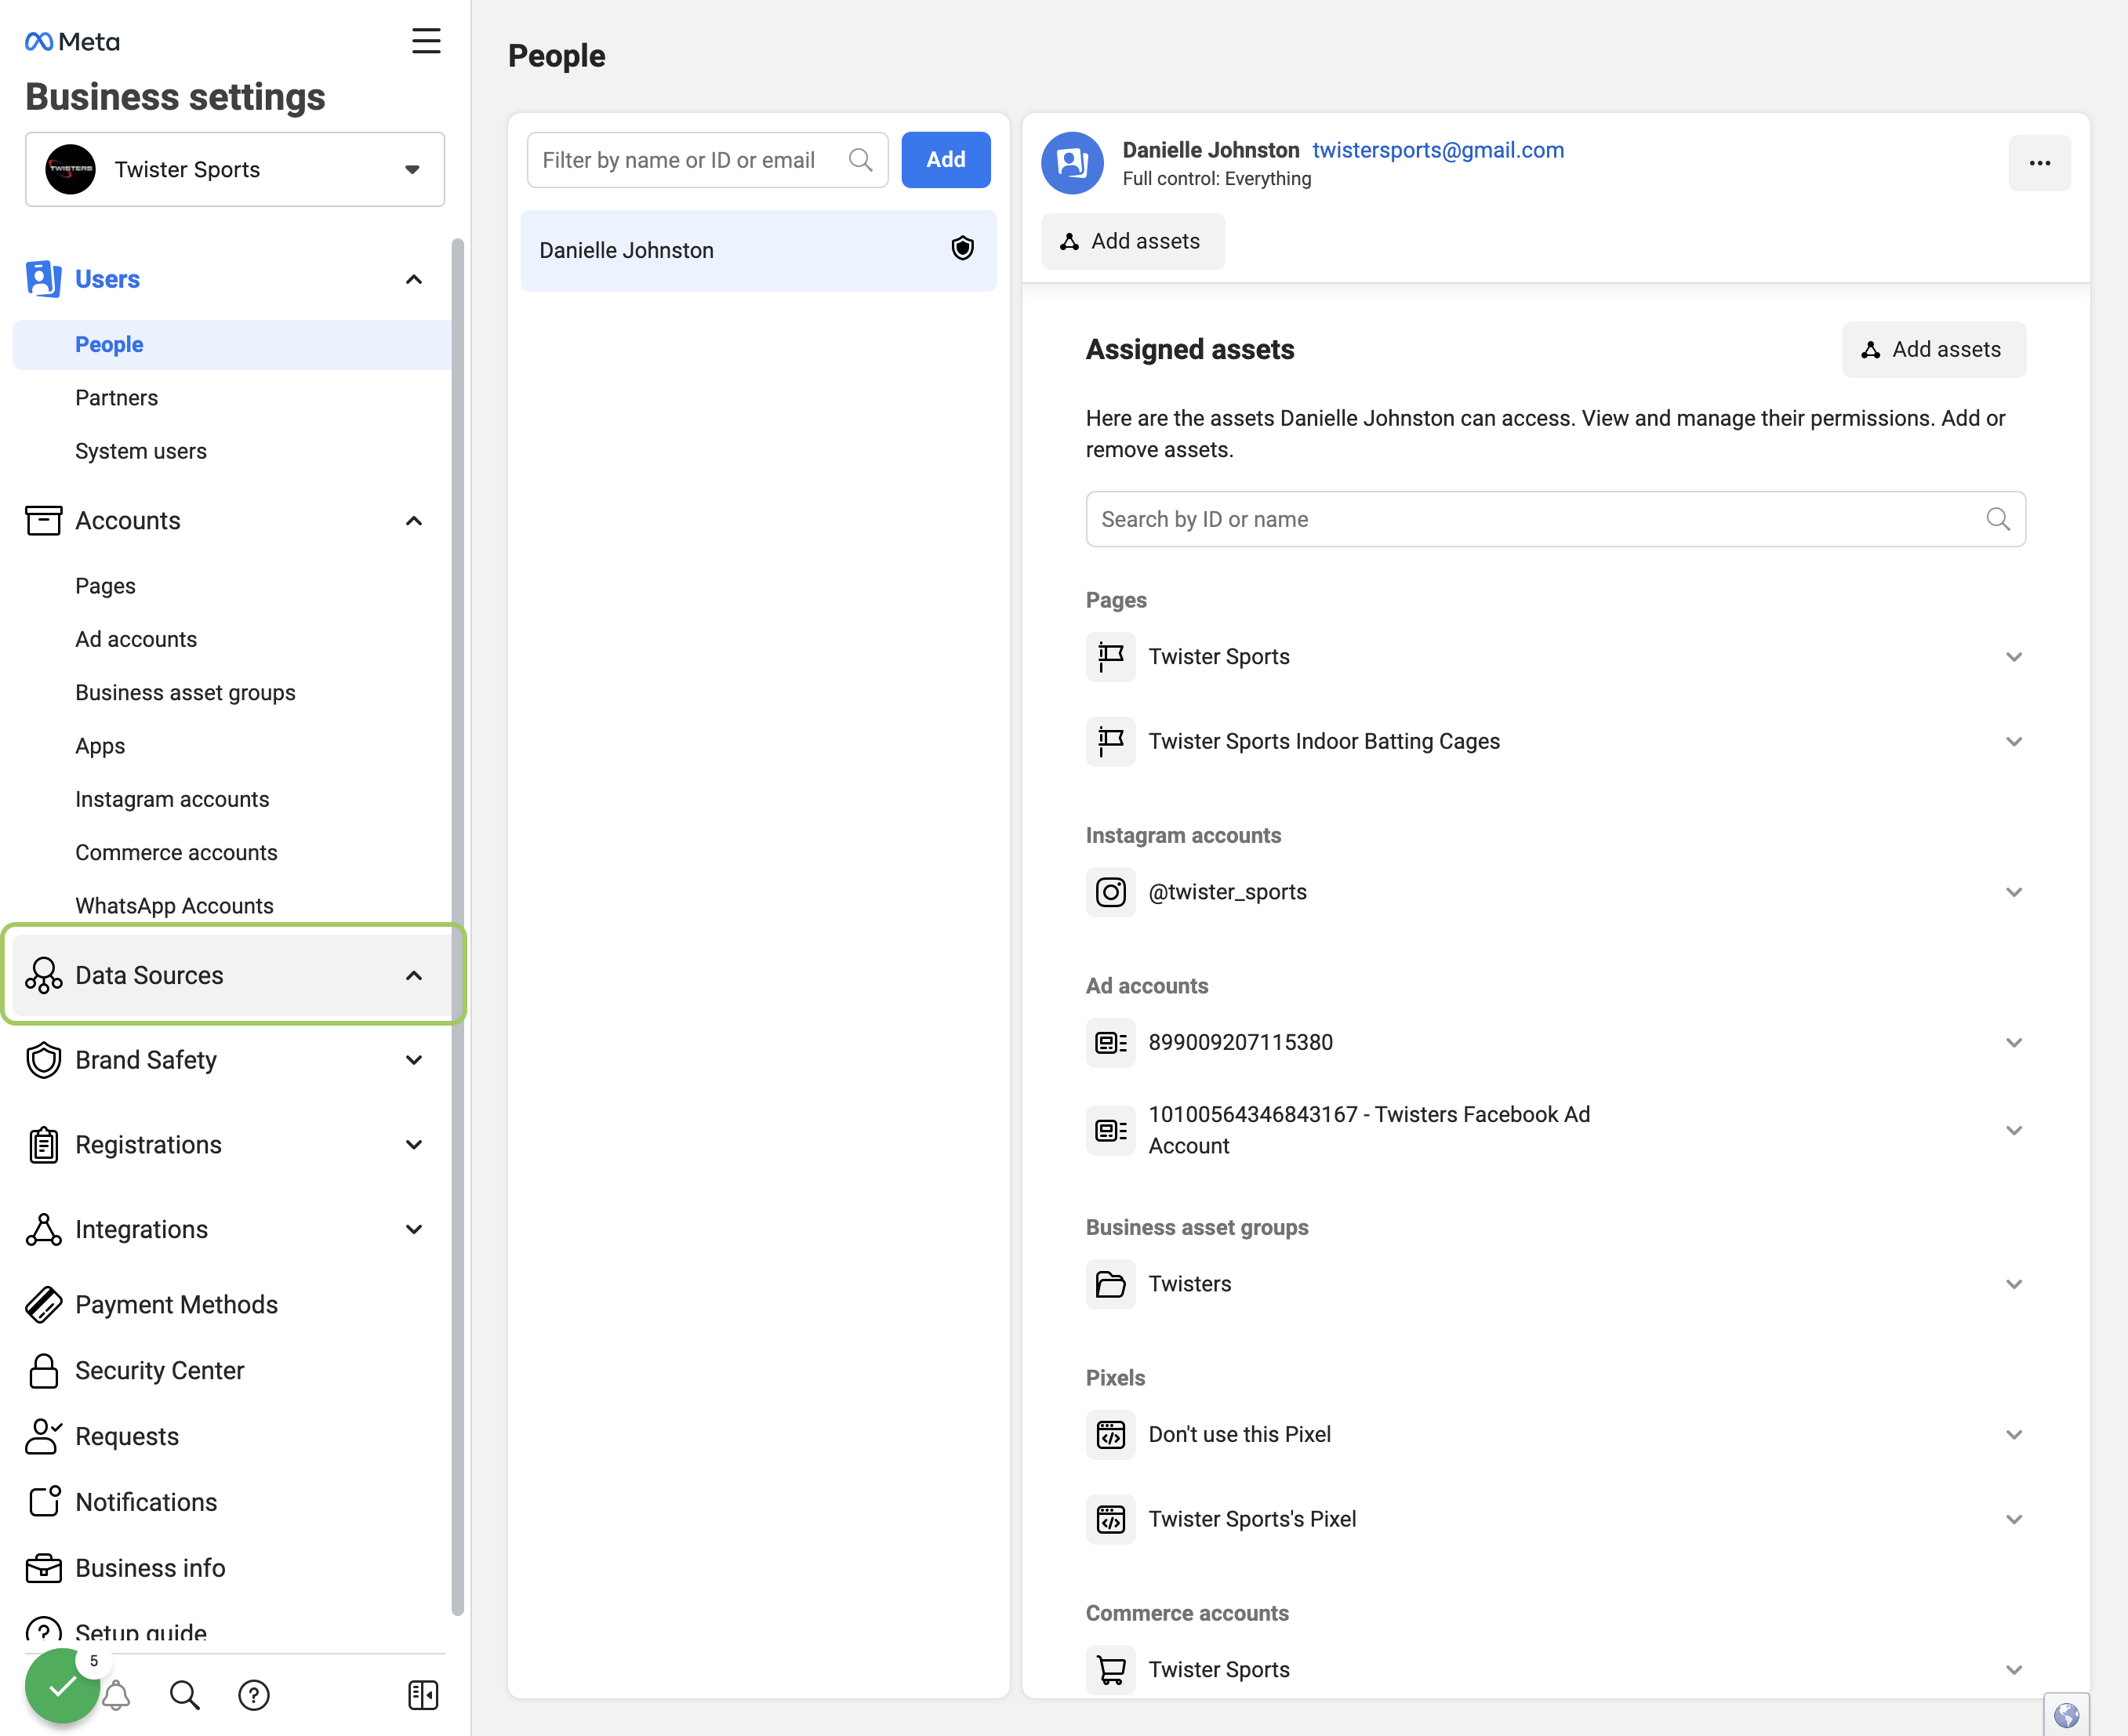Click the admin shield icon beside Danielle Johnston
2128x1736 pixels.
pos(962,249)
